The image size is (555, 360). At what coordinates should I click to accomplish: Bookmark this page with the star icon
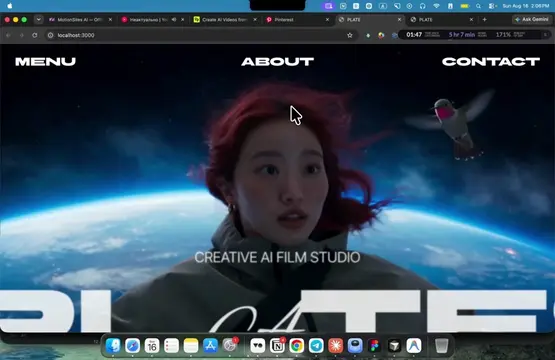point(350,35)
